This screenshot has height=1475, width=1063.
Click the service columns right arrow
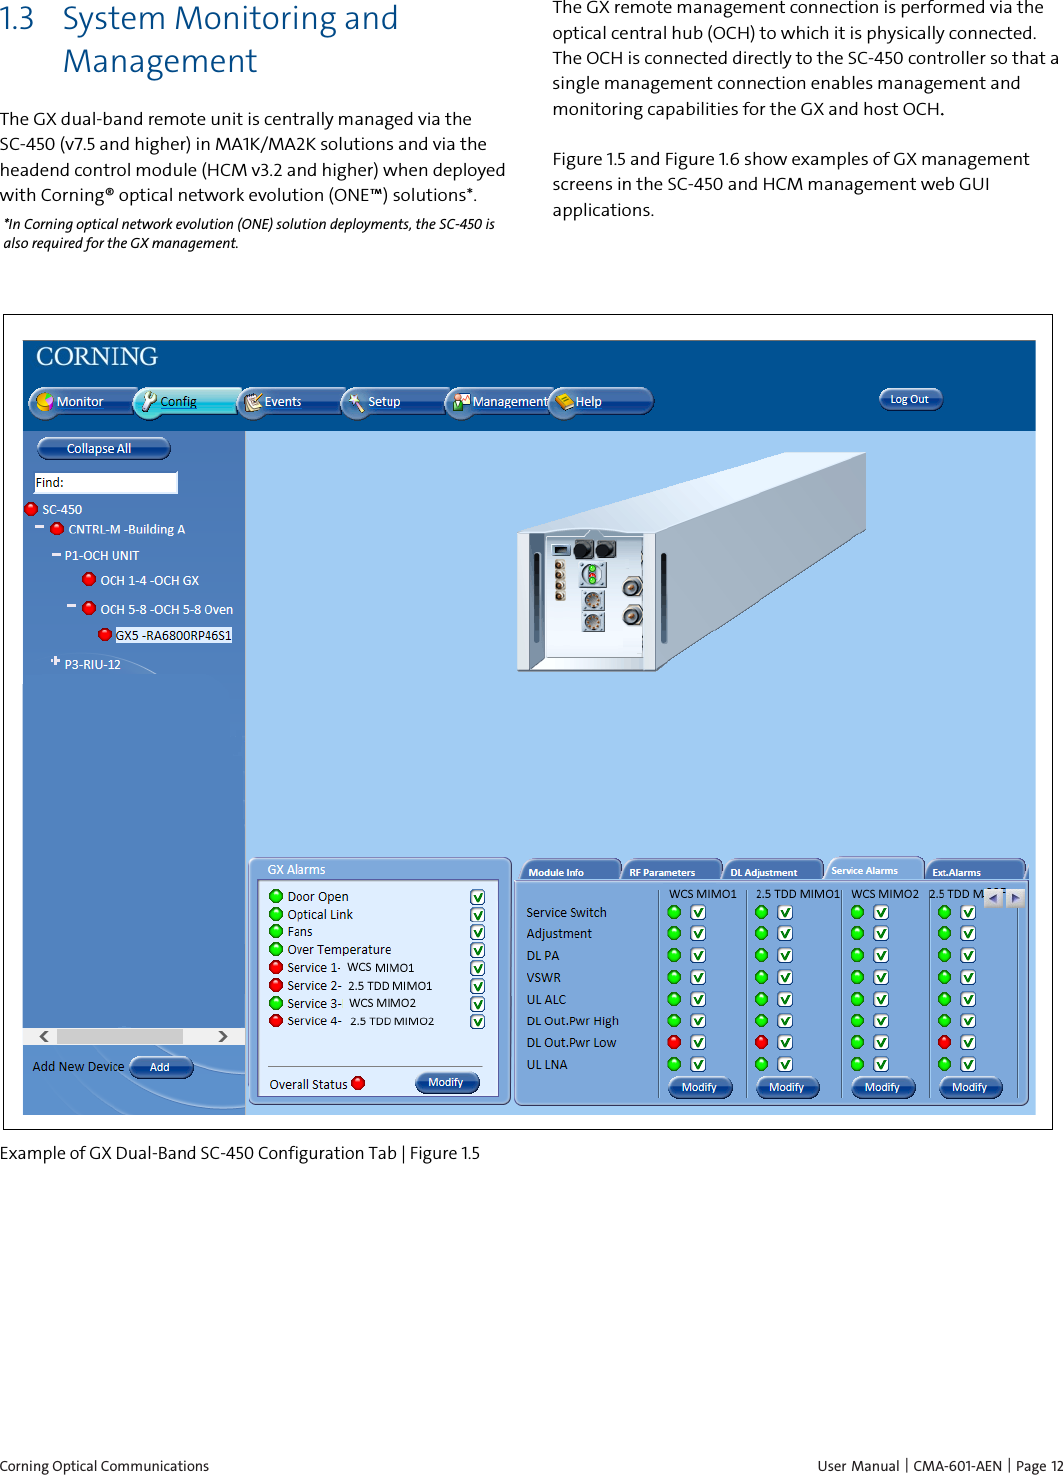pyautogui.click(x=1015, y=898)
